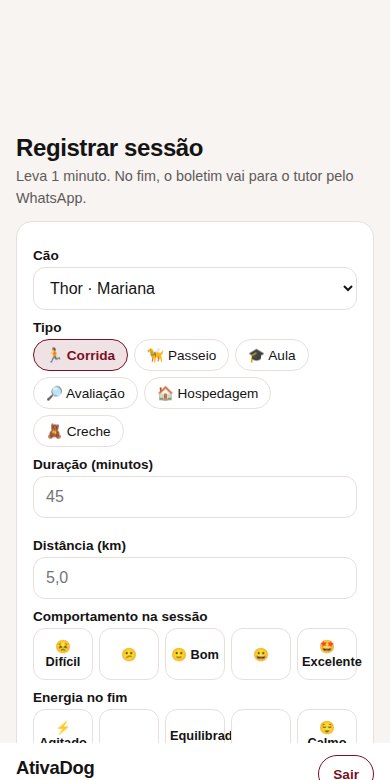Open the Cão dropdown Thor · Mariana
This screenshot has width=390, height=780.
coord(195,289)
